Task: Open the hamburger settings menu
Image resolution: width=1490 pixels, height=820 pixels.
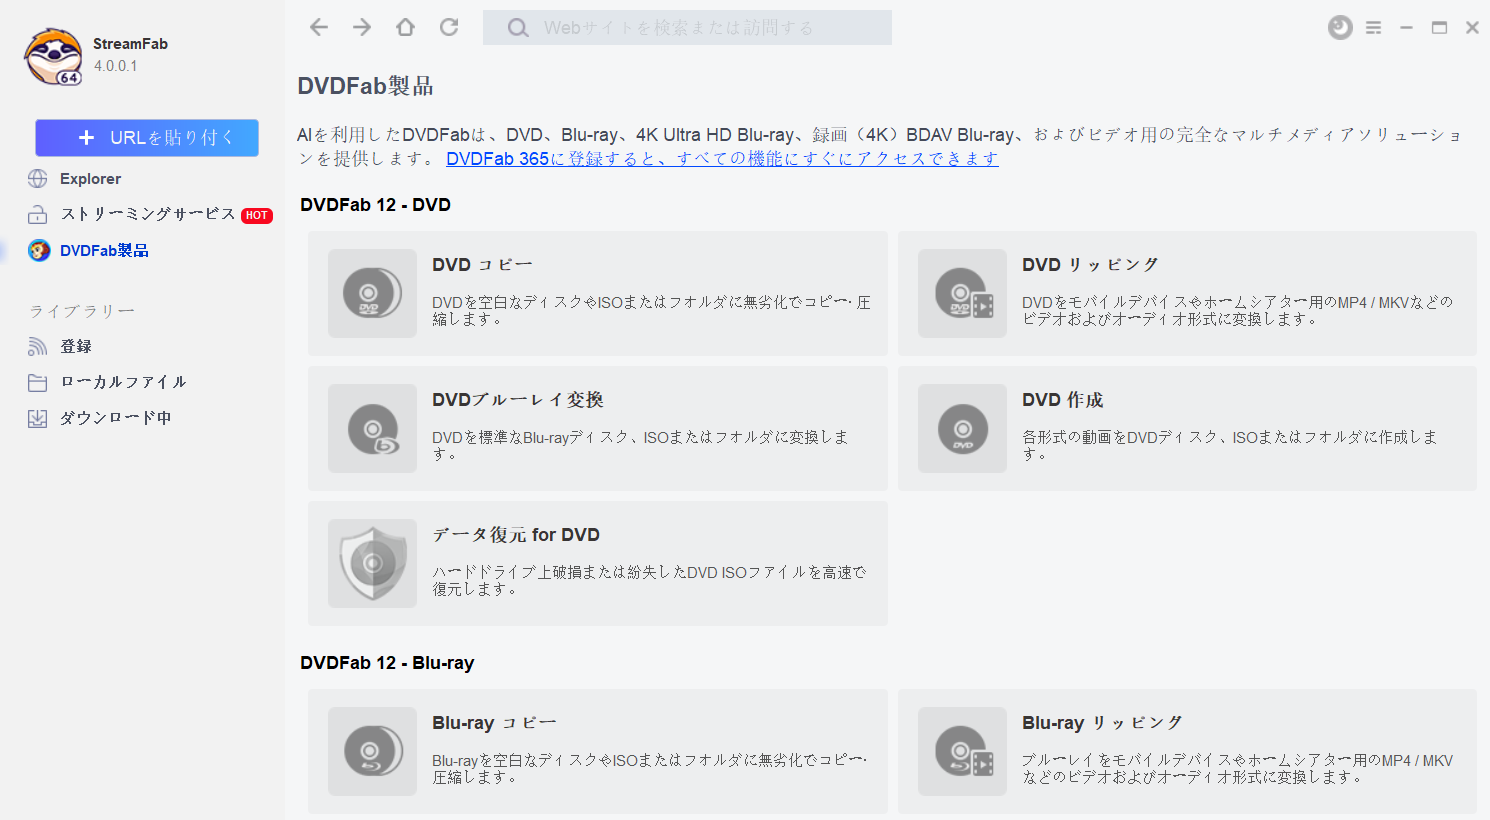Action: (1374, 28)
